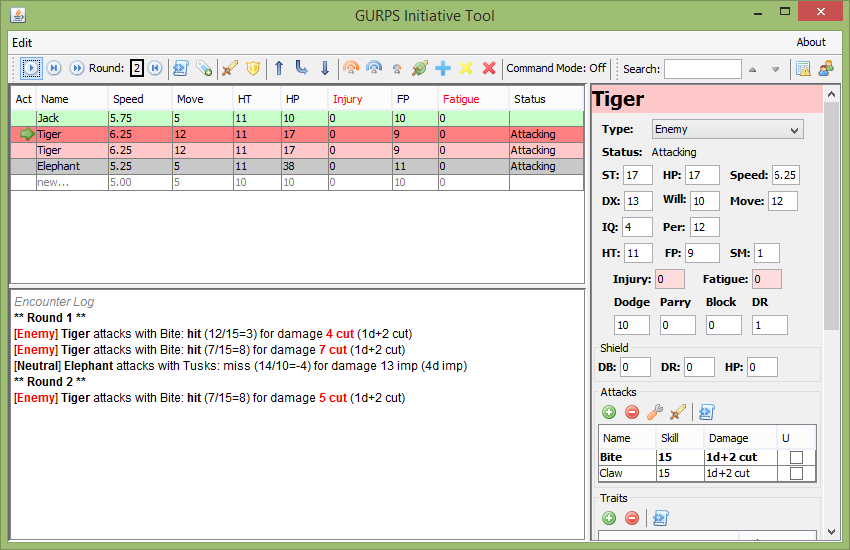This screenshot has height=550, width=850.
Task: Click the Dodge value field showing 10
Action: 632,326
